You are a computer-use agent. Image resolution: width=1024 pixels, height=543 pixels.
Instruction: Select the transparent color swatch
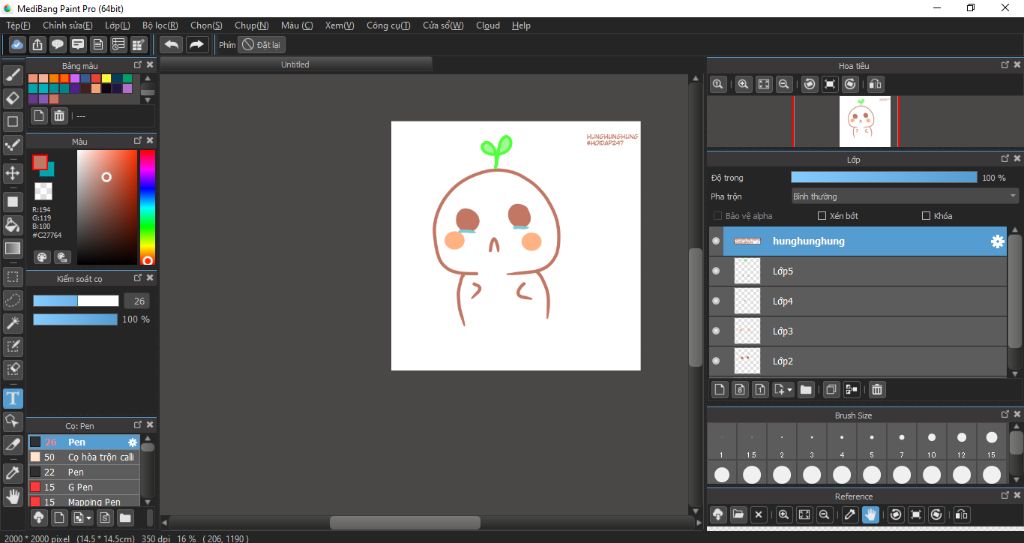point(43,191)
